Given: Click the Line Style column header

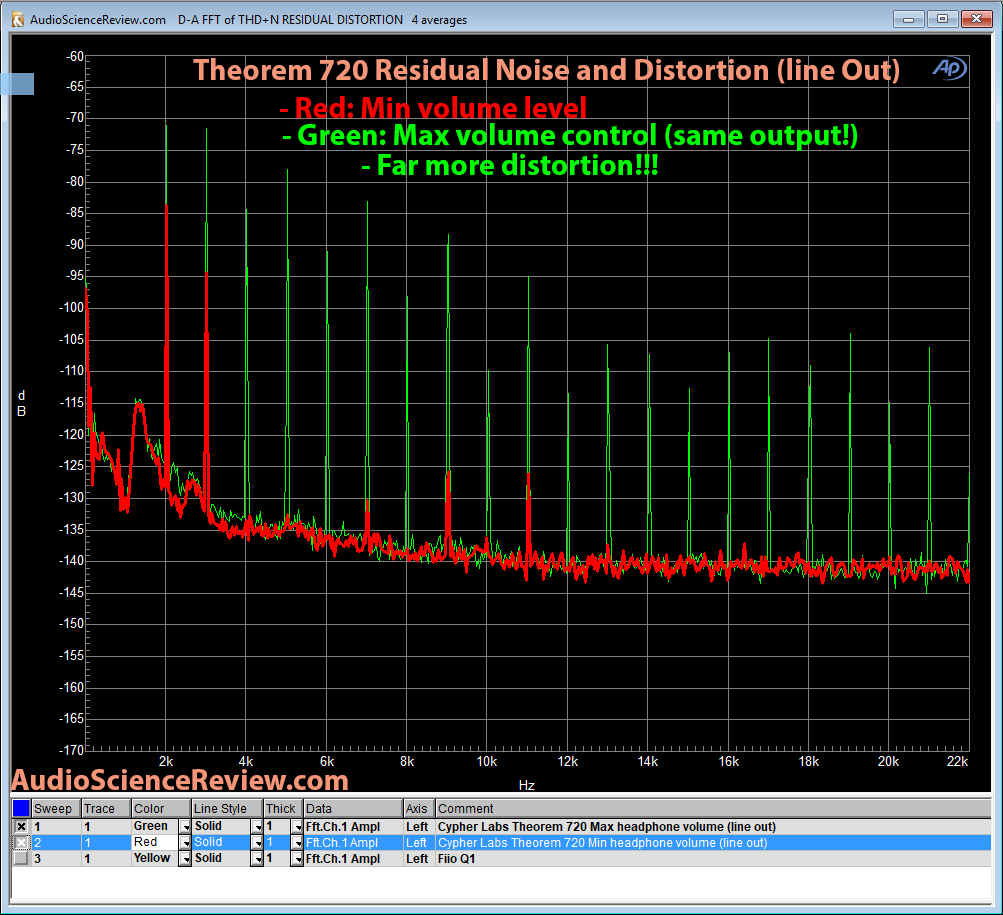Looking at the screenshot, I should pos(228,809).
